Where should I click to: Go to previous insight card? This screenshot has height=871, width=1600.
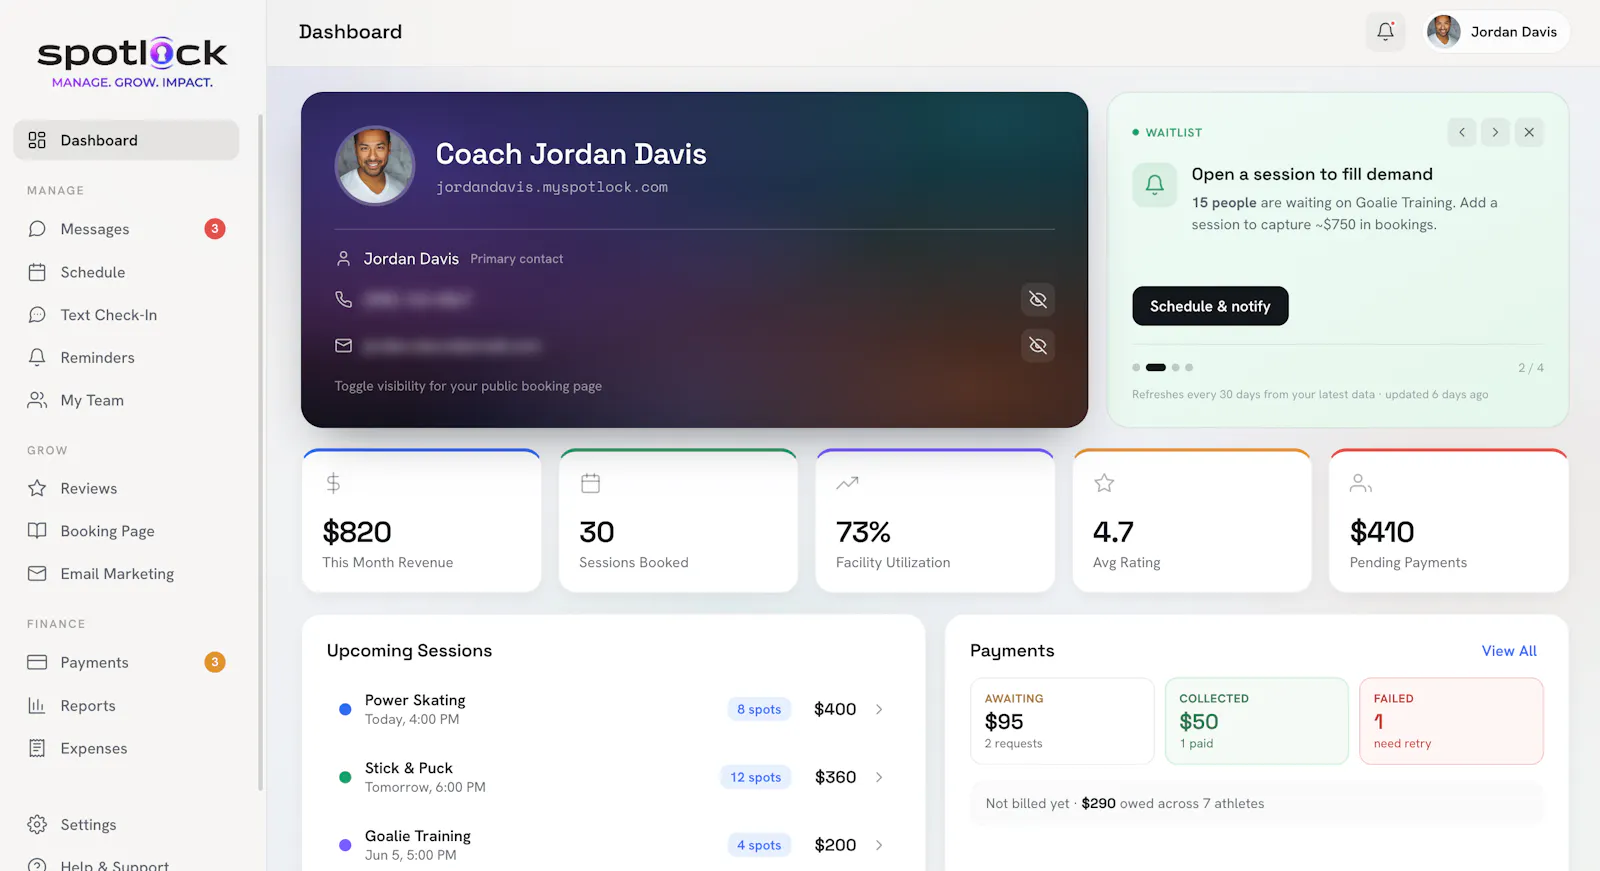pyautogui.click(x=1462, y=132)
